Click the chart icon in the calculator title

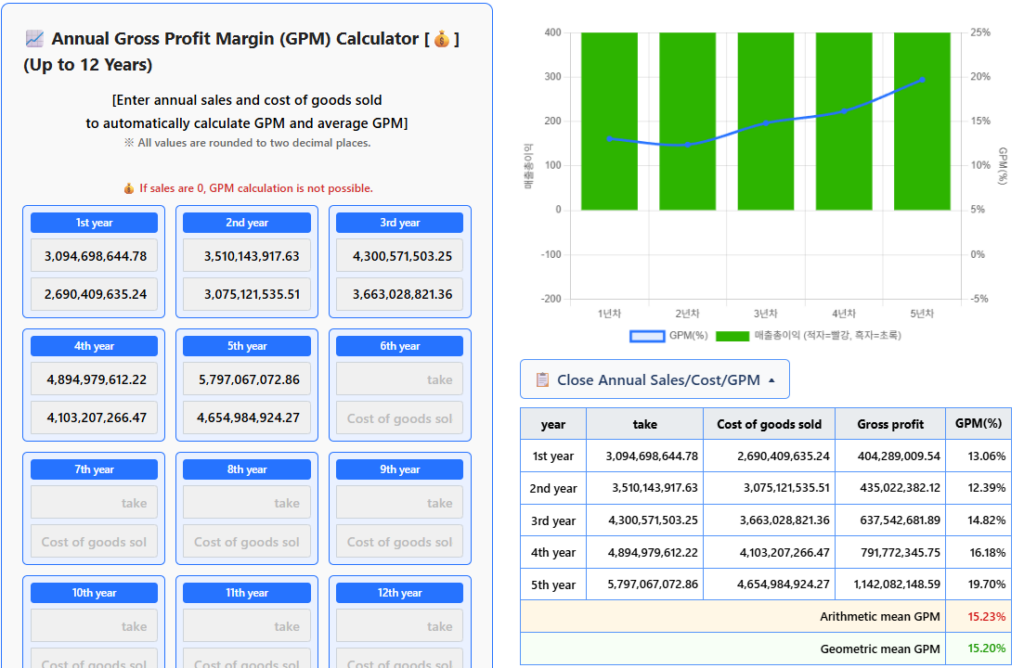(34, 39)
